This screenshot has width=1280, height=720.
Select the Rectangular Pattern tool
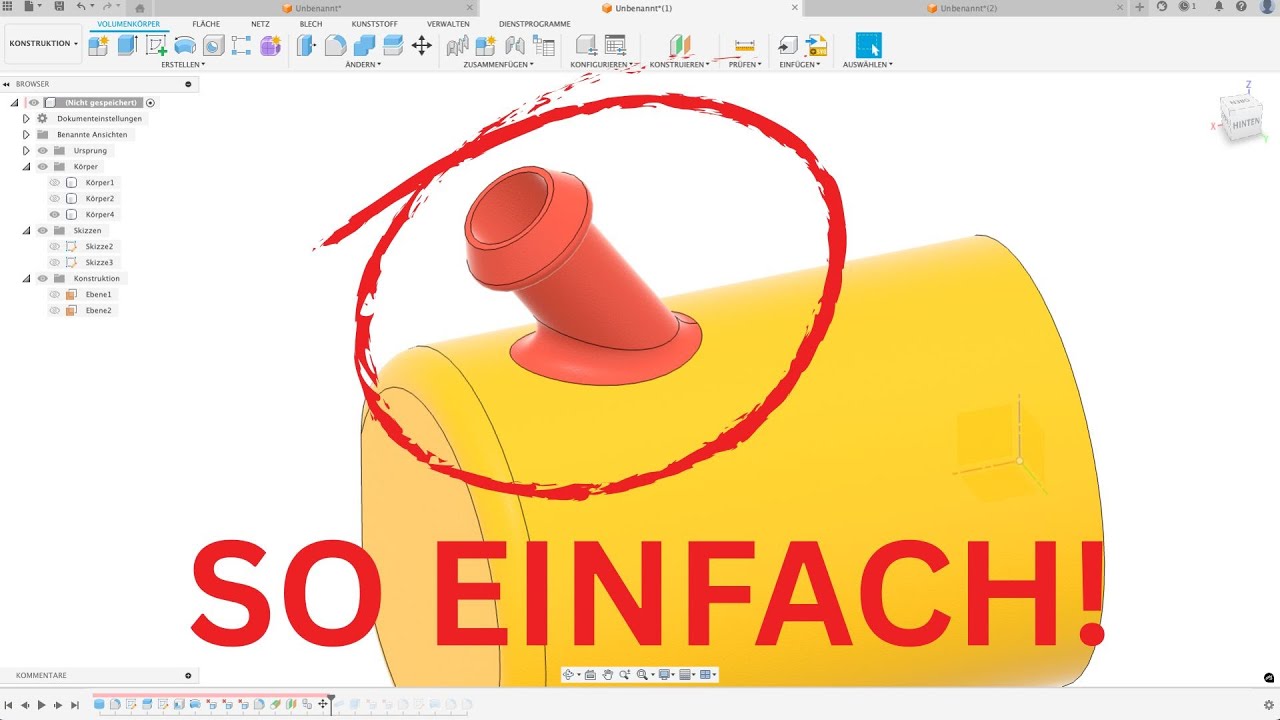(241, 45)
